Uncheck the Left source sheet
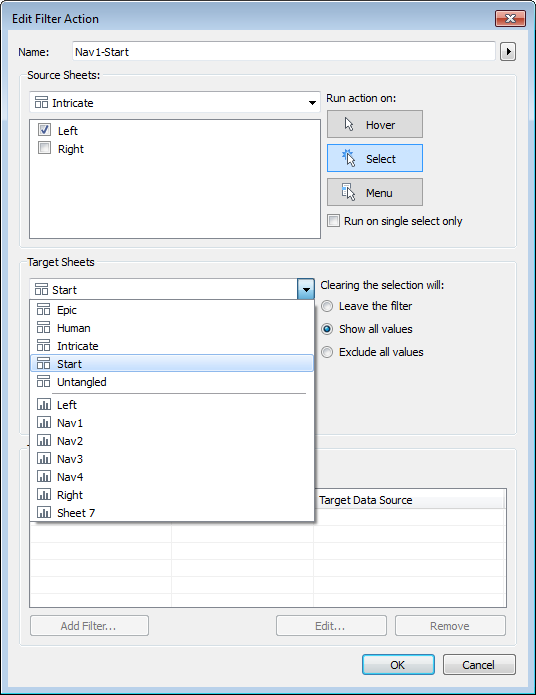This screenshot has width=536, height=695. (x=44, y=130)
